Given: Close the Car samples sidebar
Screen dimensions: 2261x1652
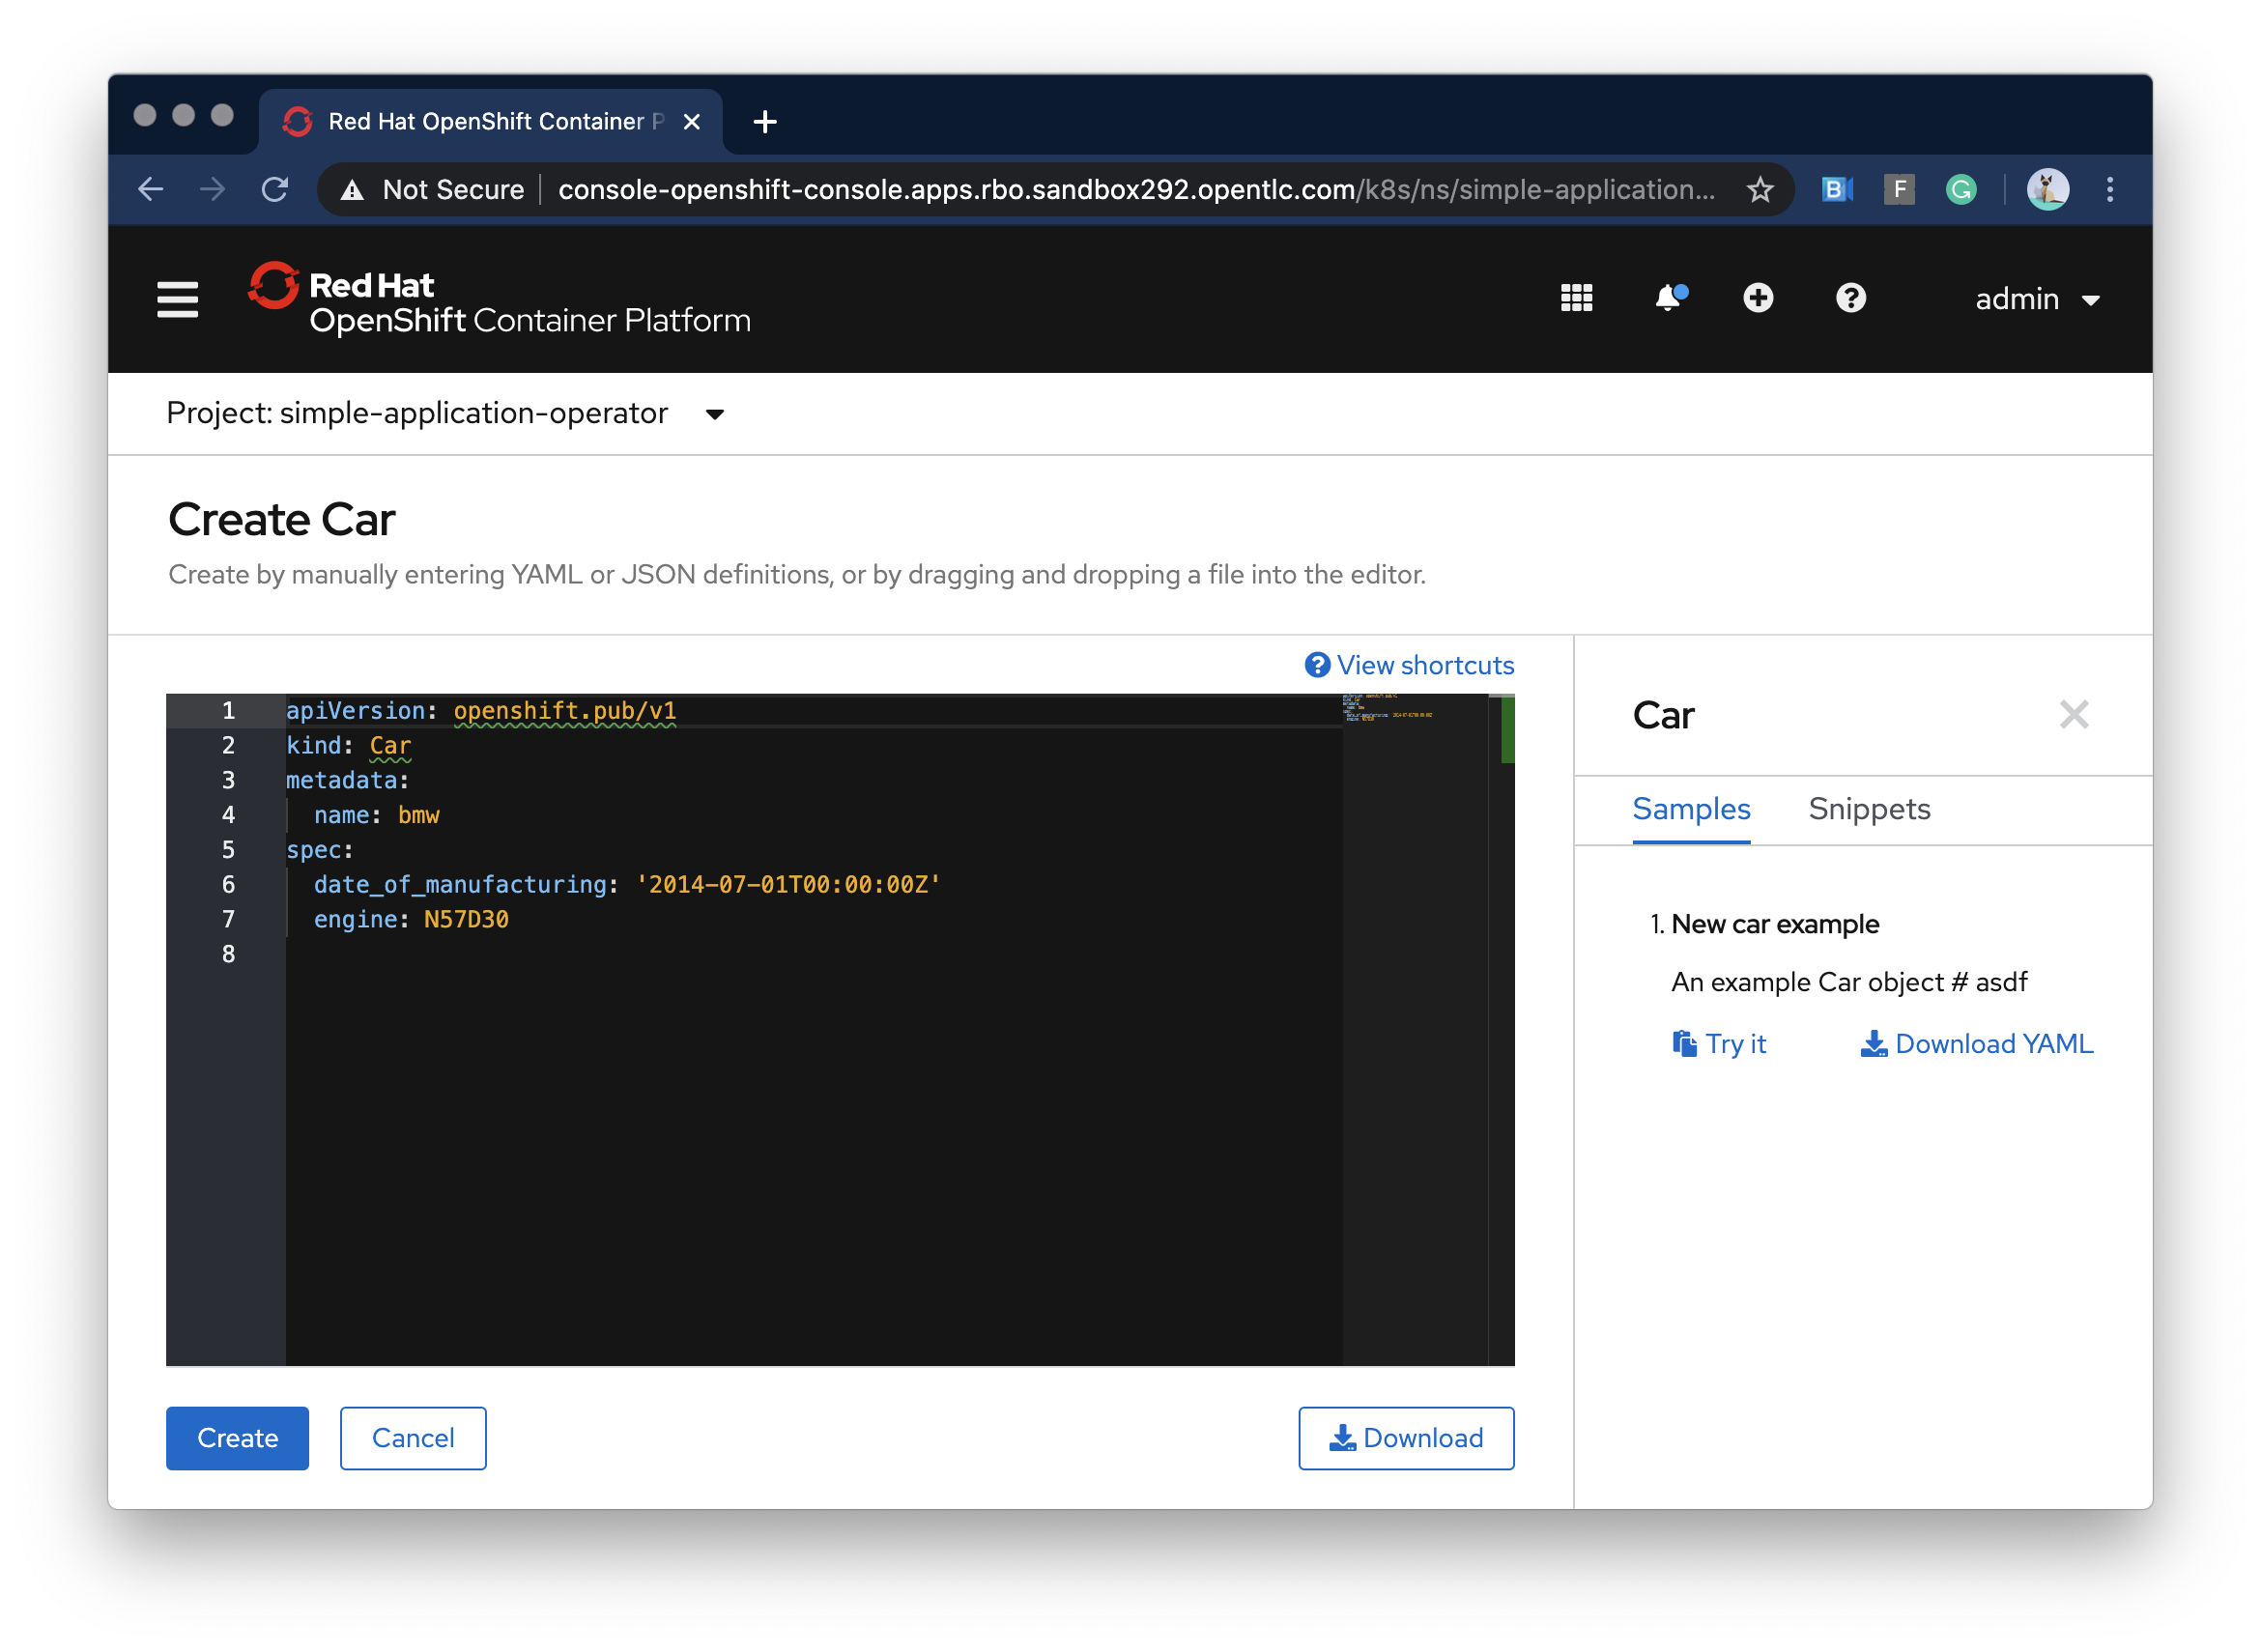Looking at the screenshot, I should [x=2074, y=715].
